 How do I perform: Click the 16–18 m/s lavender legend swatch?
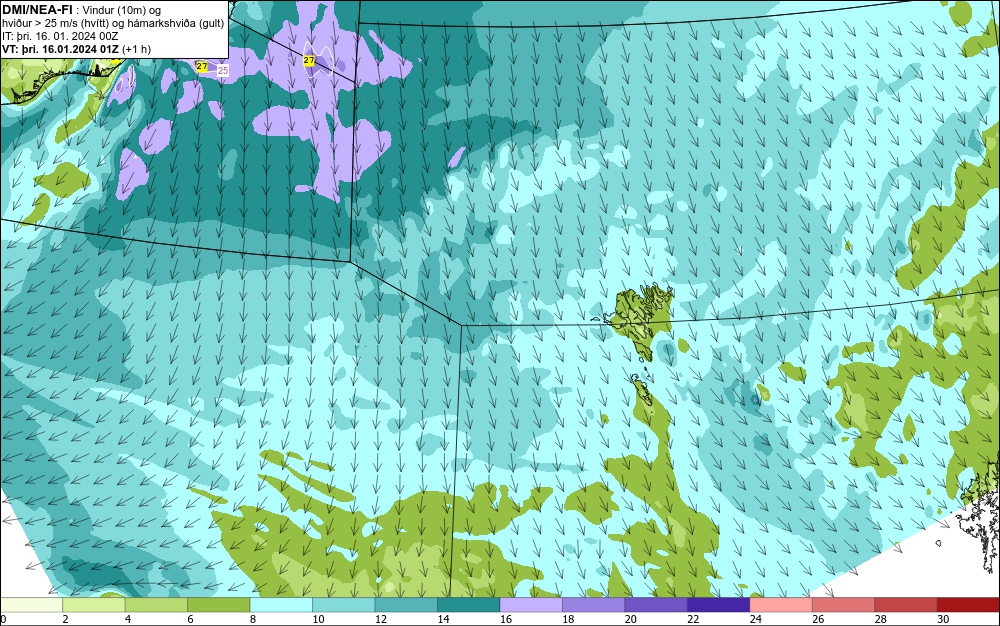click(x=531, y=605)
